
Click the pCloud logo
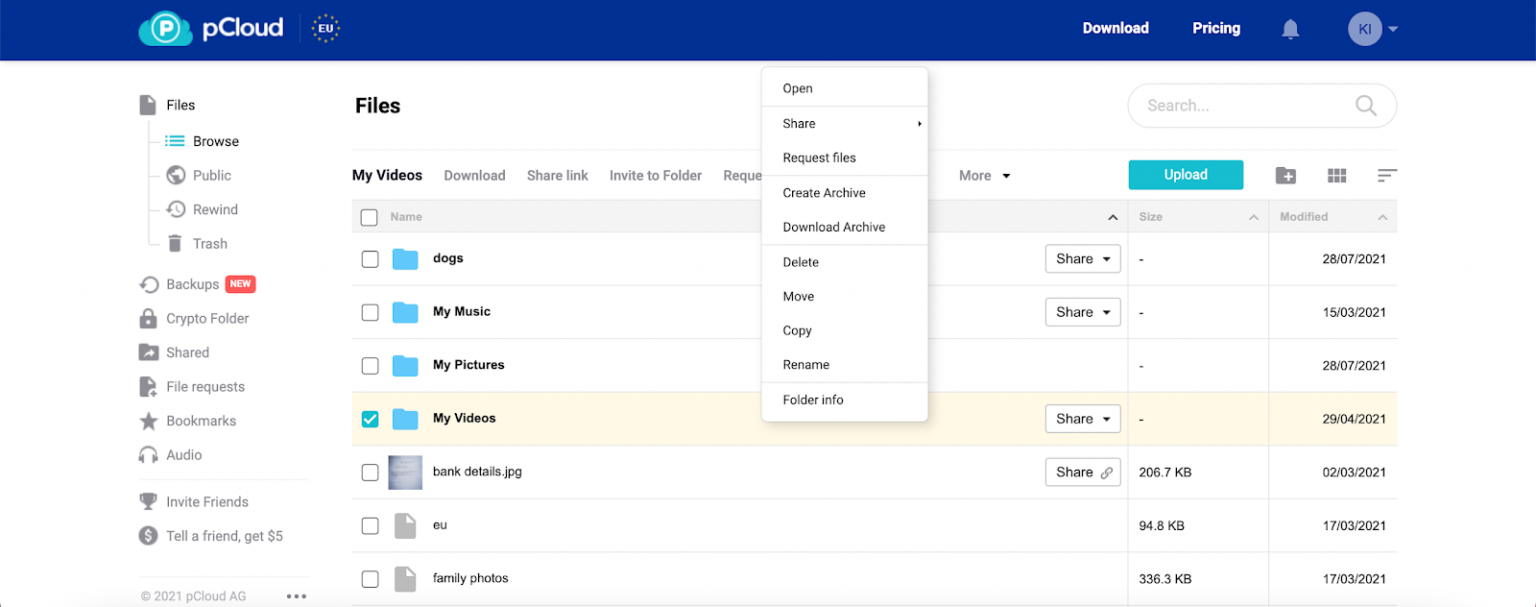click(x=210, y=28)
